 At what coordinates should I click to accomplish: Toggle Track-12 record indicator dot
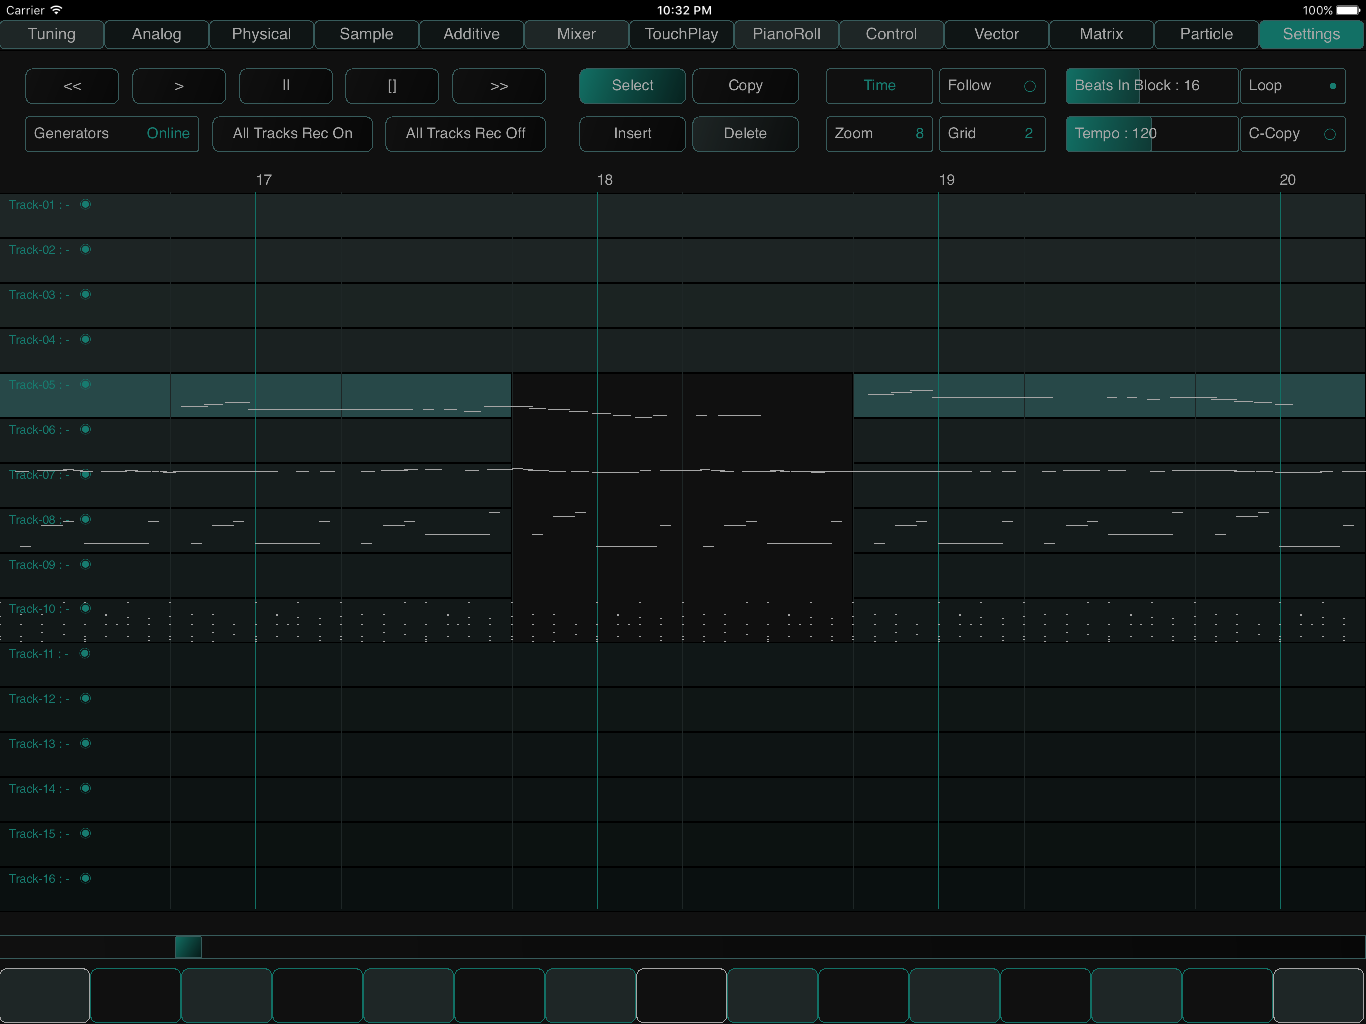tap(85, 698)
